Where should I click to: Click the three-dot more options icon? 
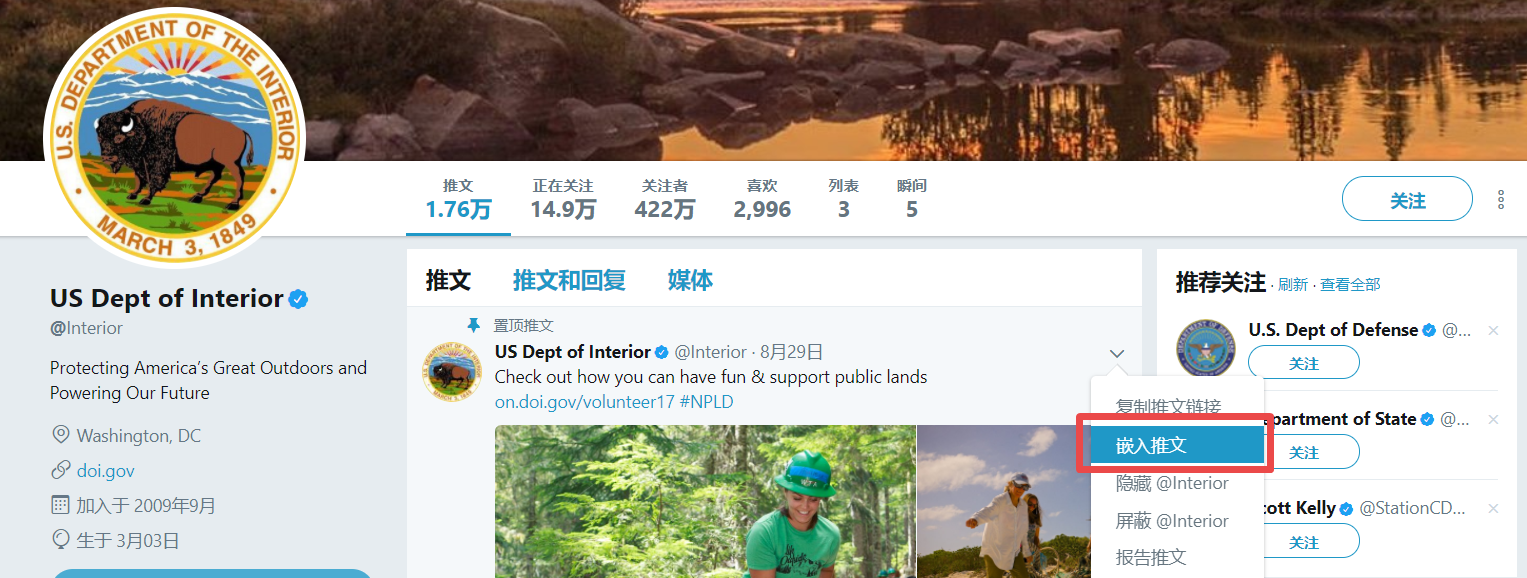(x=1501, y=199)
